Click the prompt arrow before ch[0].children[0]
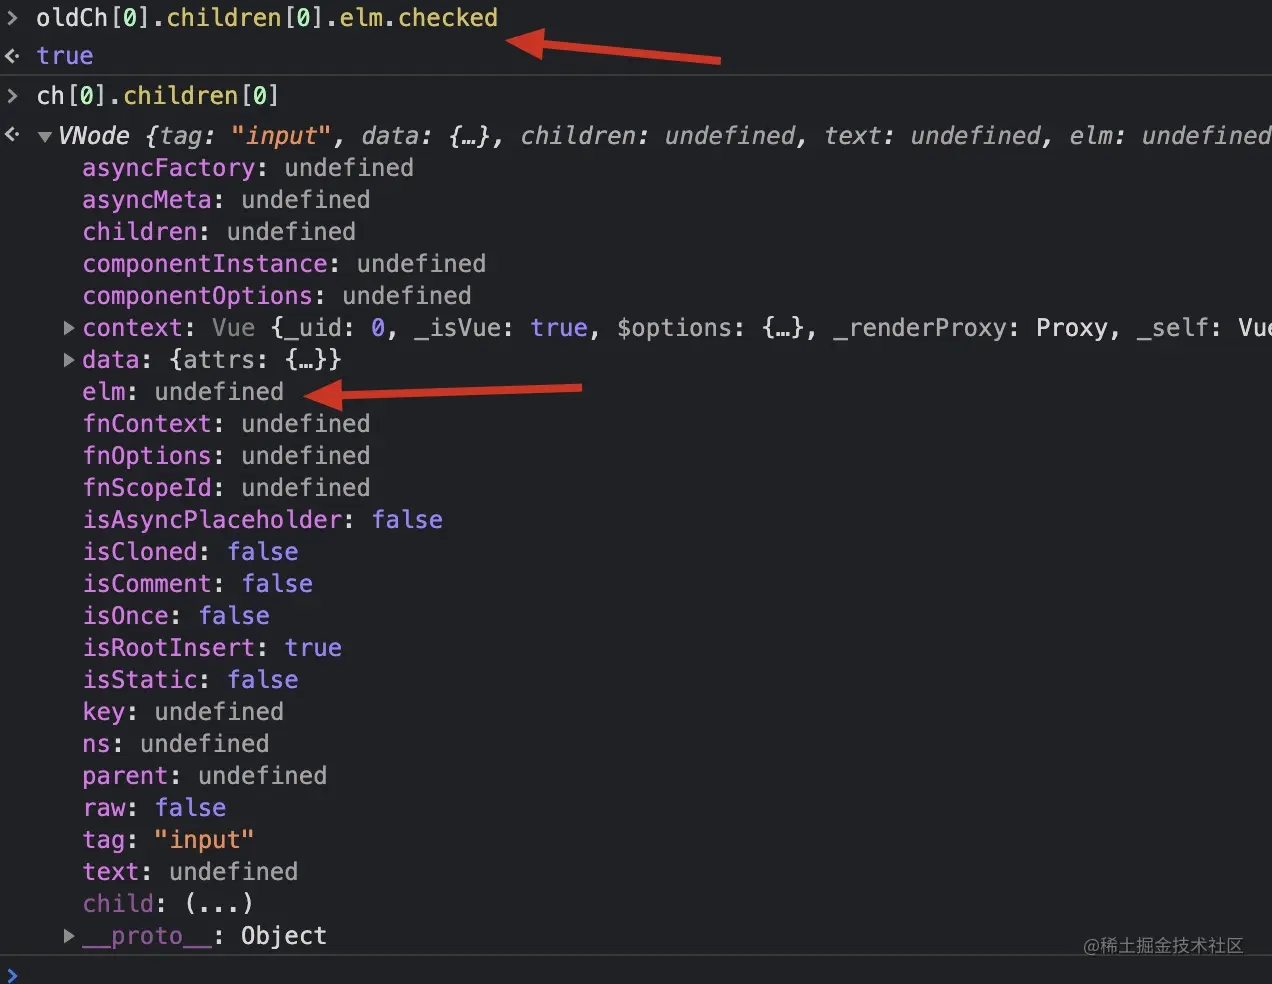 (13, 95)
